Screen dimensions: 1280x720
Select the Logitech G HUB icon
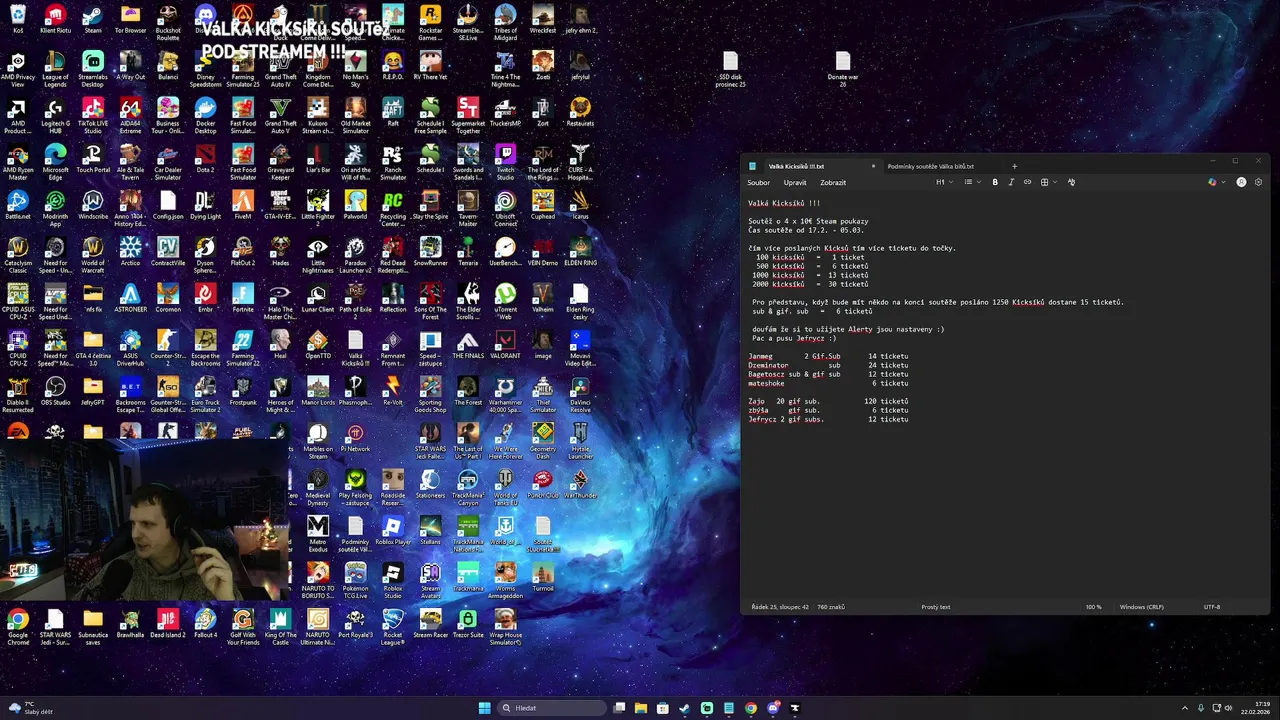(55, 113)
